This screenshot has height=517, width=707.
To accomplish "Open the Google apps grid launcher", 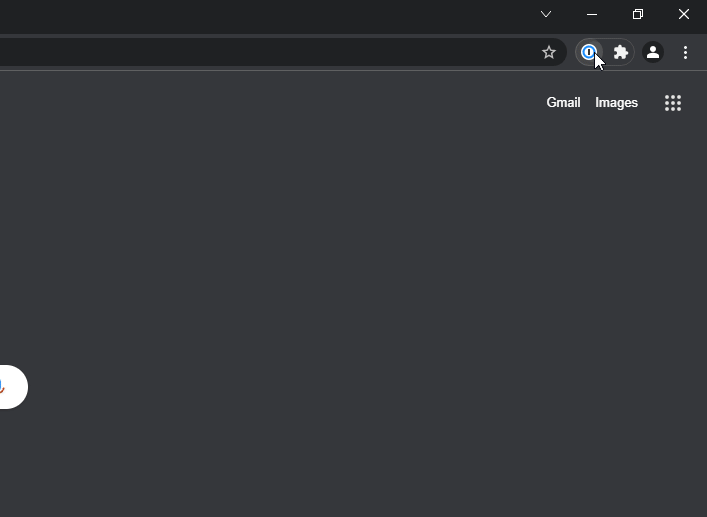I will coord(673,103).
